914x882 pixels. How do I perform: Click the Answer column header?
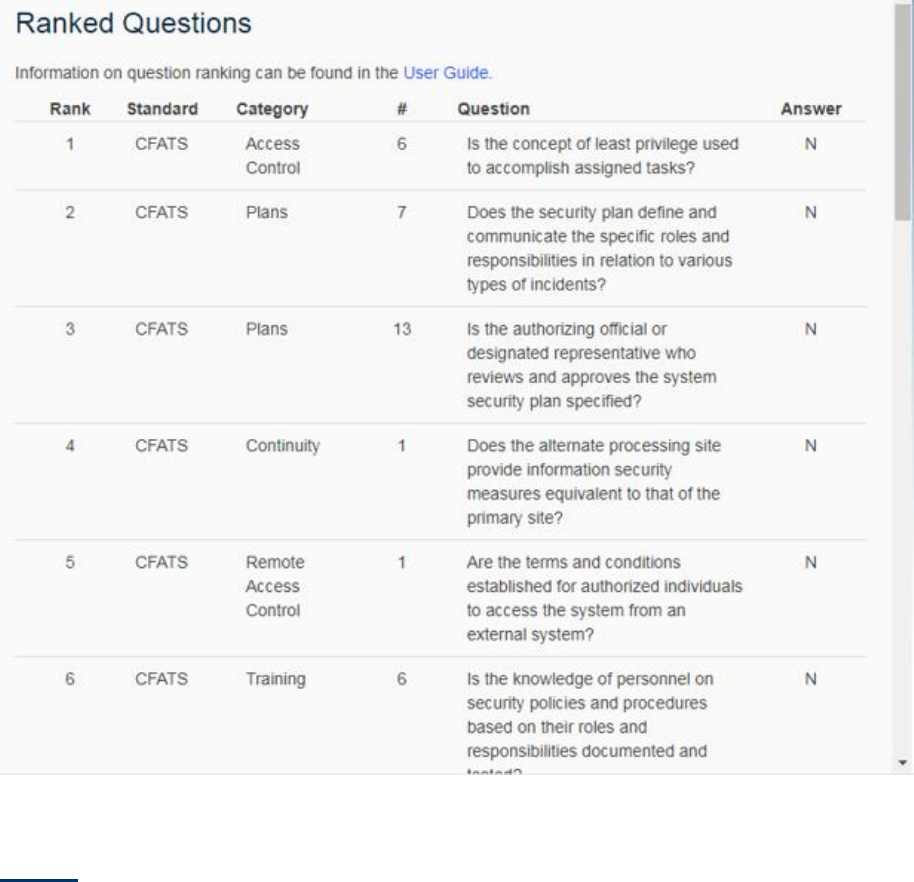tap(810, 109)
